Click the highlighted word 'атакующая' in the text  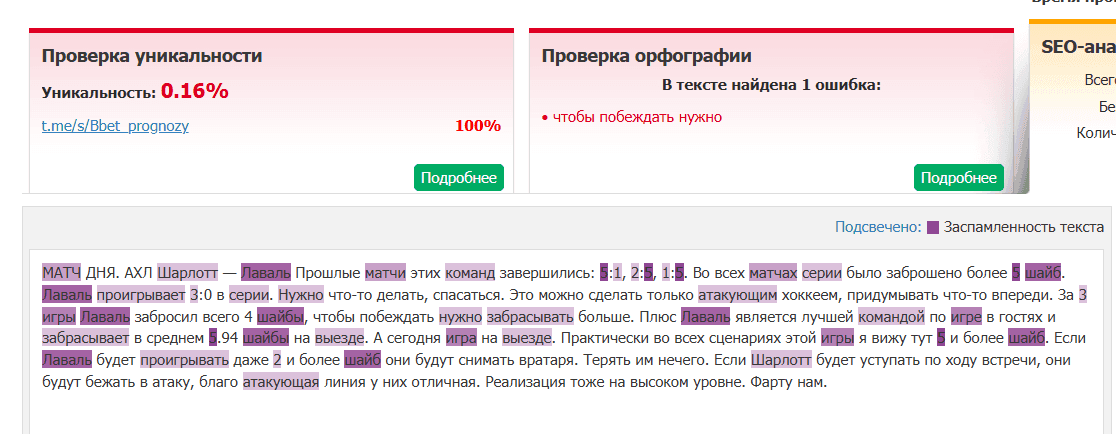(x=281, y=383)
